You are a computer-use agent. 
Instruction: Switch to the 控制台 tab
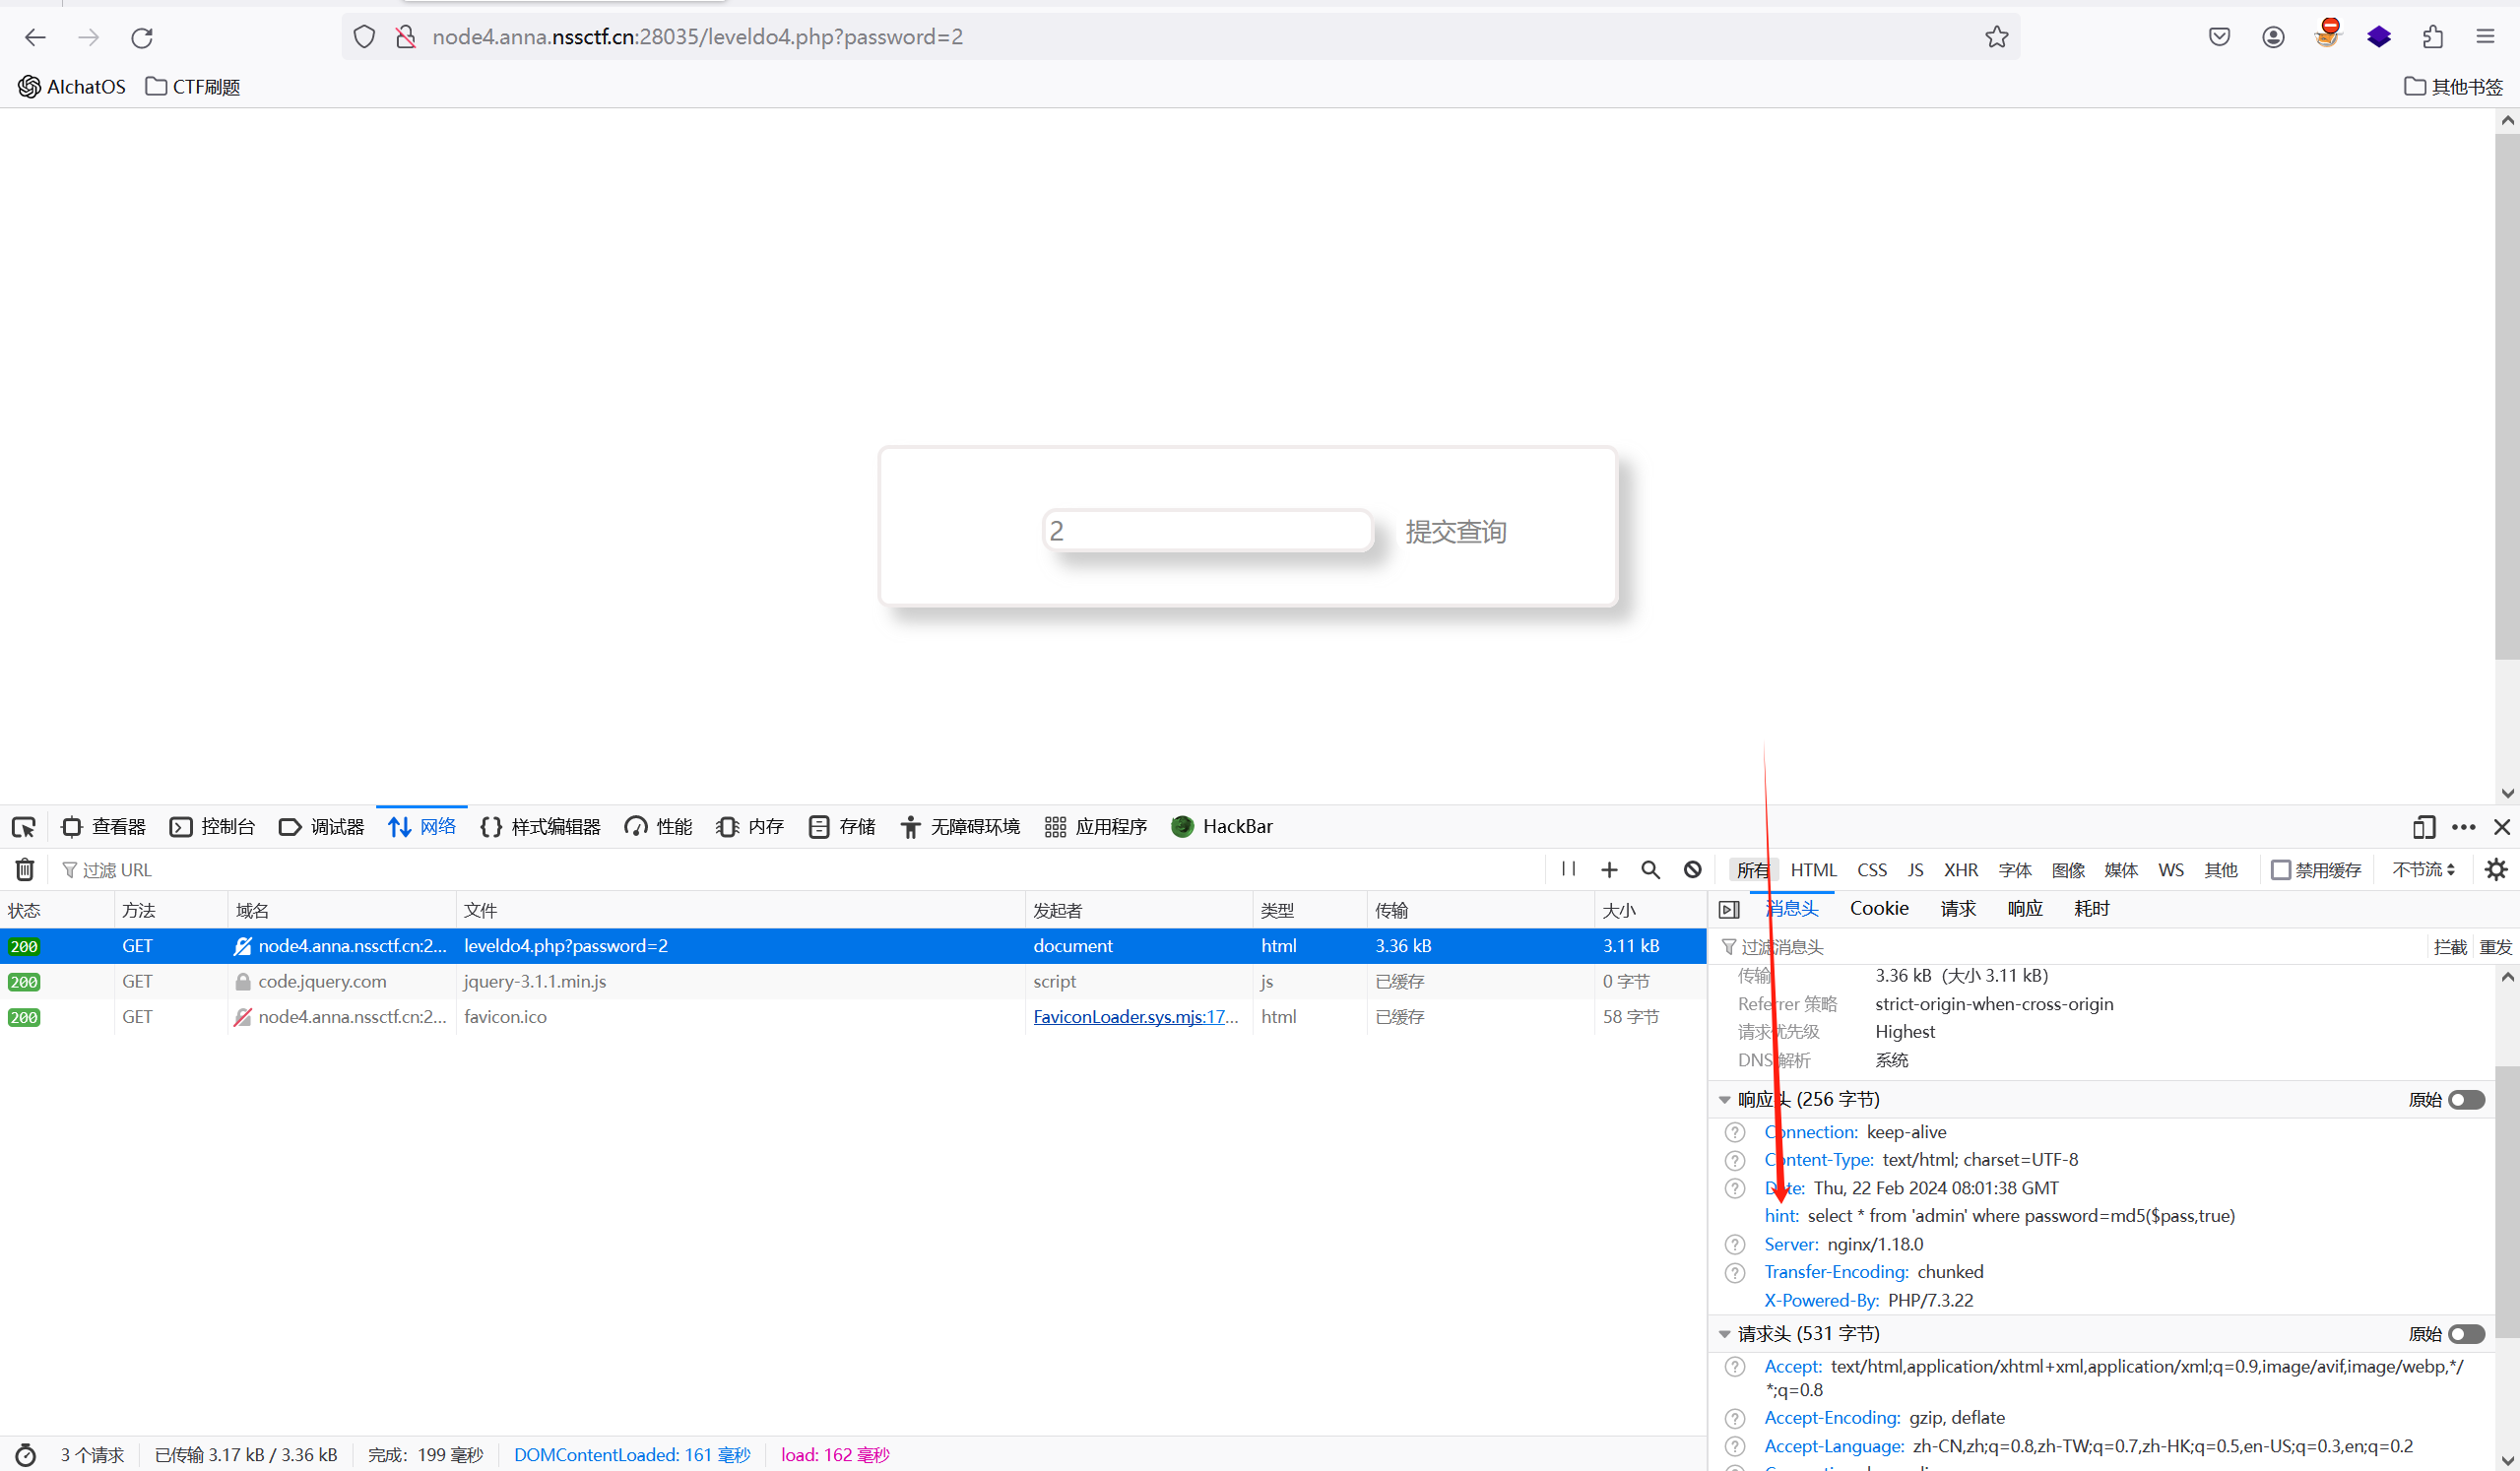click(x=213, y=827)
